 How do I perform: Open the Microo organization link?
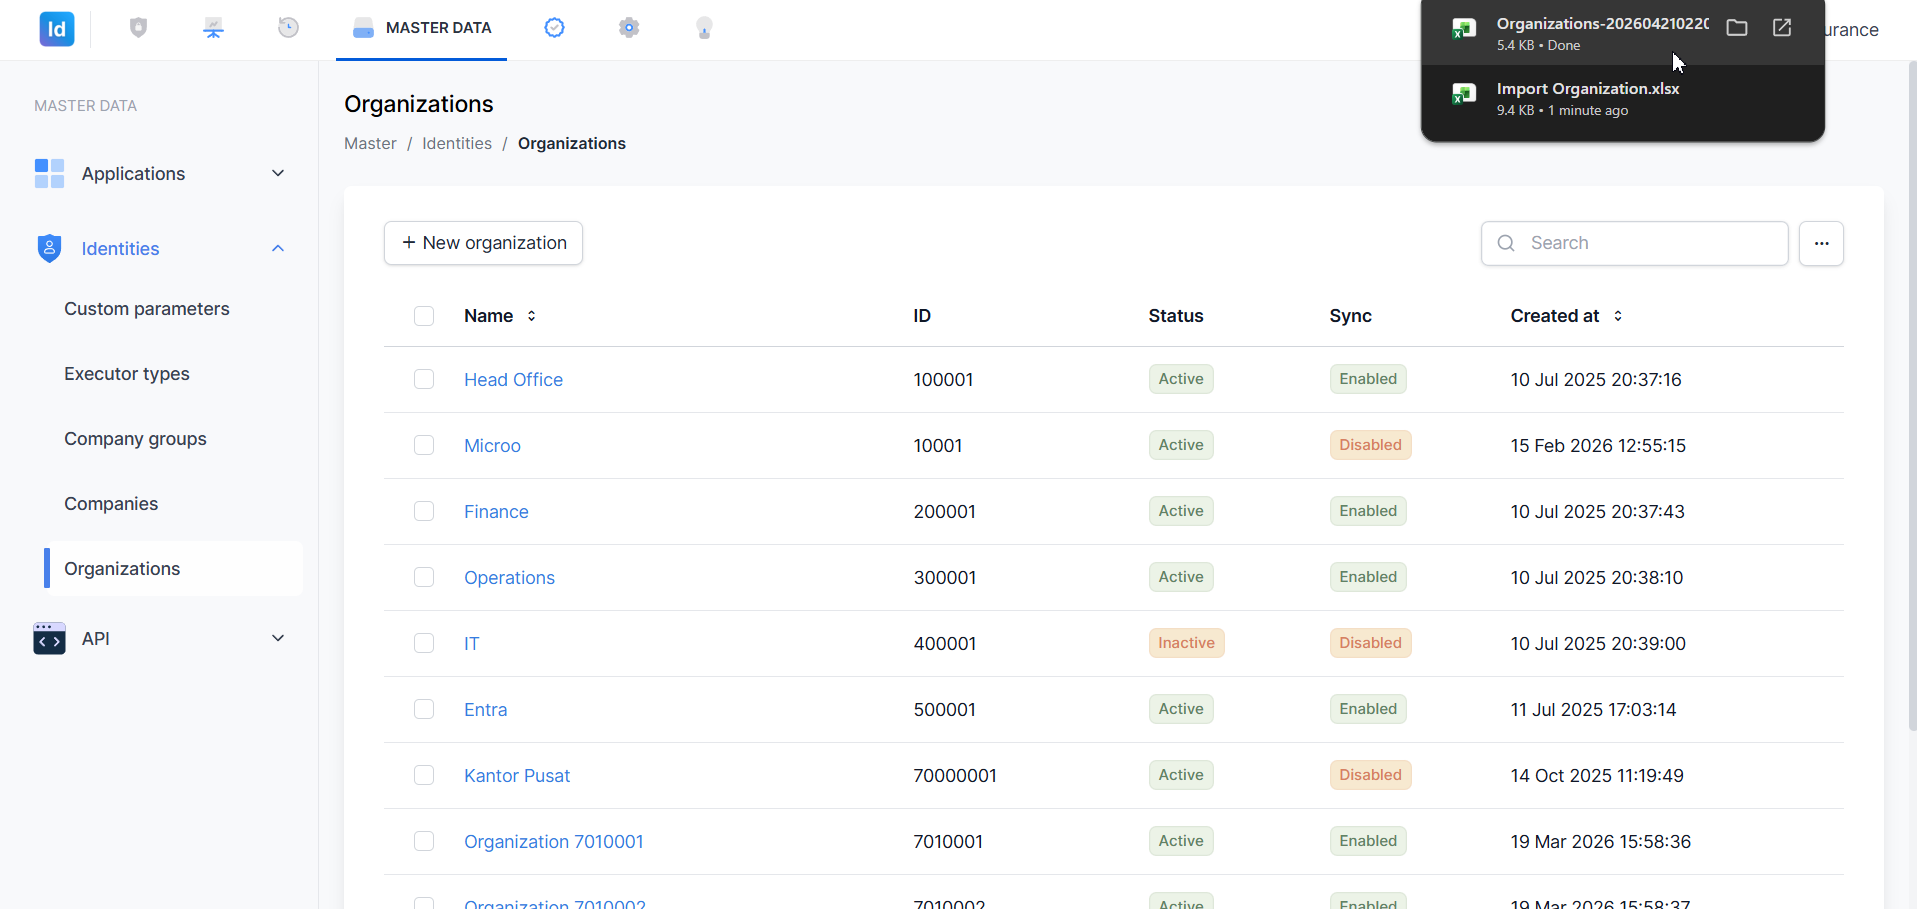pos(492,446)
